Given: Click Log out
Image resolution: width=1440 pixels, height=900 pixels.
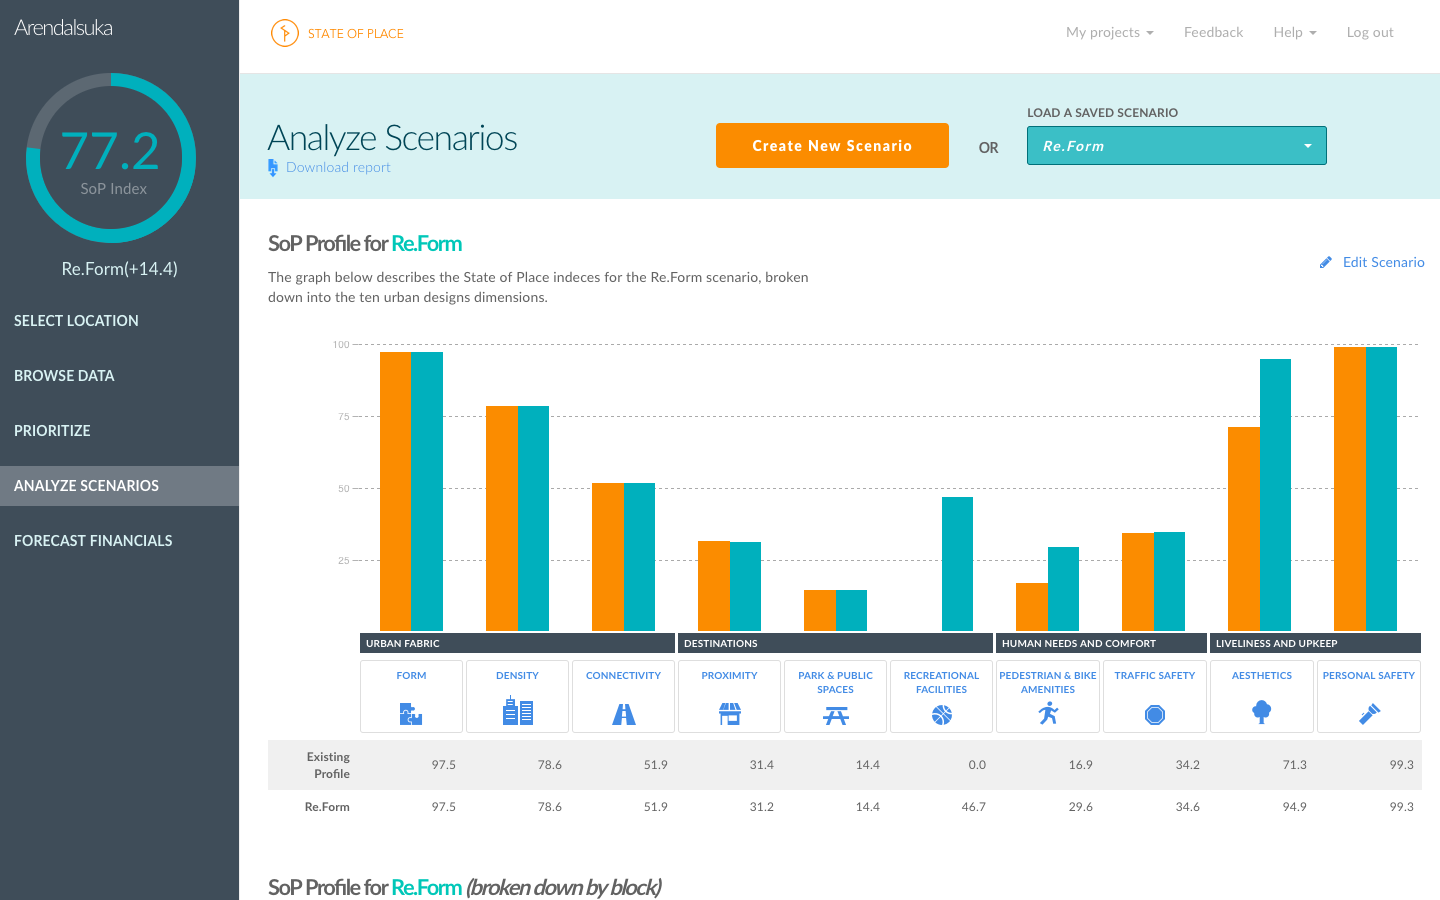Looking at the screenshot, I should [1370, 32].
